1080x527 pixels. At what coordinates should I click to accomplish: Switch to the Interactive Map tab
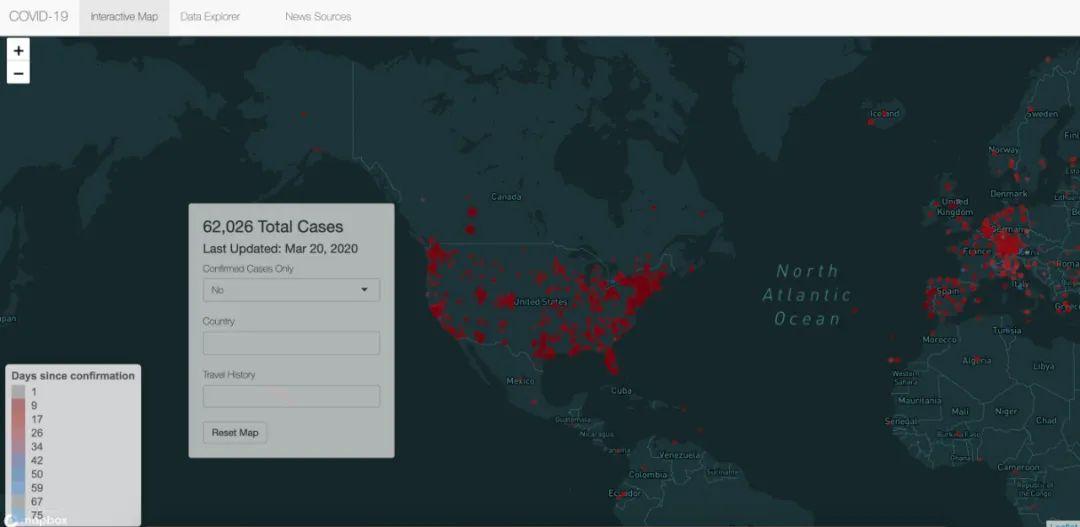tap(124, 17)
